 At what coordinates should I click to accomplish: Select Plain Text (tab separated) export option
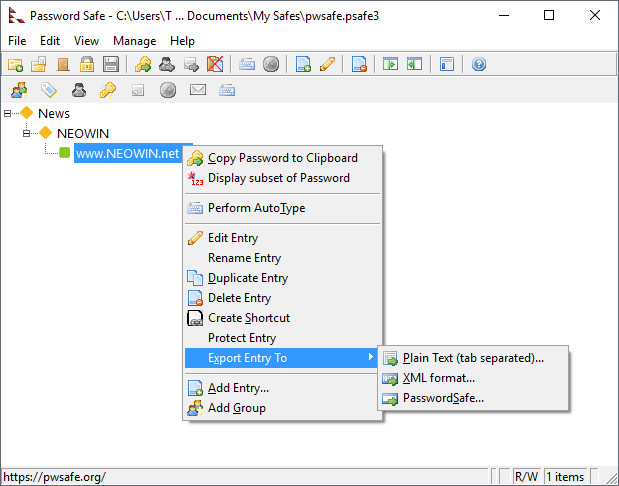click(473, 358)
